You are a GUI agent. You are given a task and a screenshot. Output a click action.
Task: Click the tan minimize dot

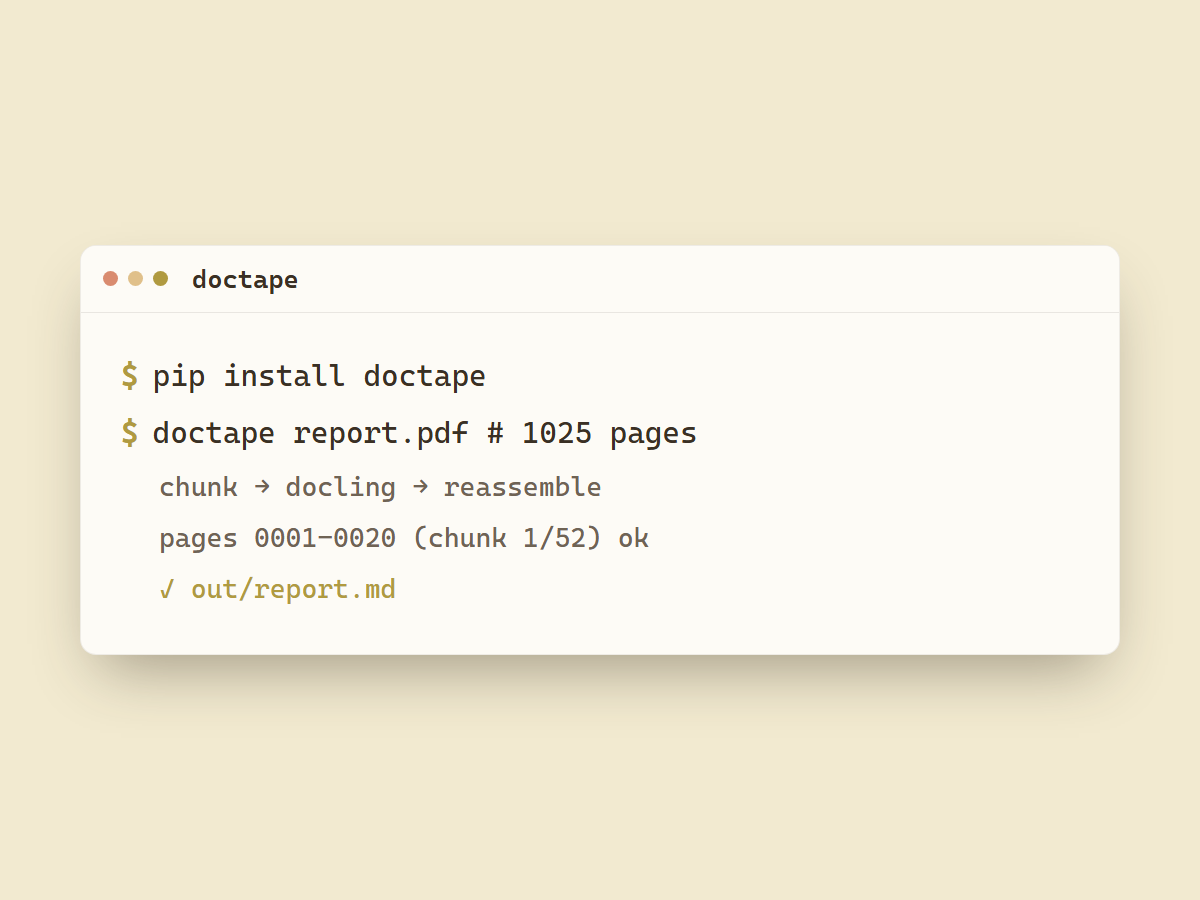point(135,279)
